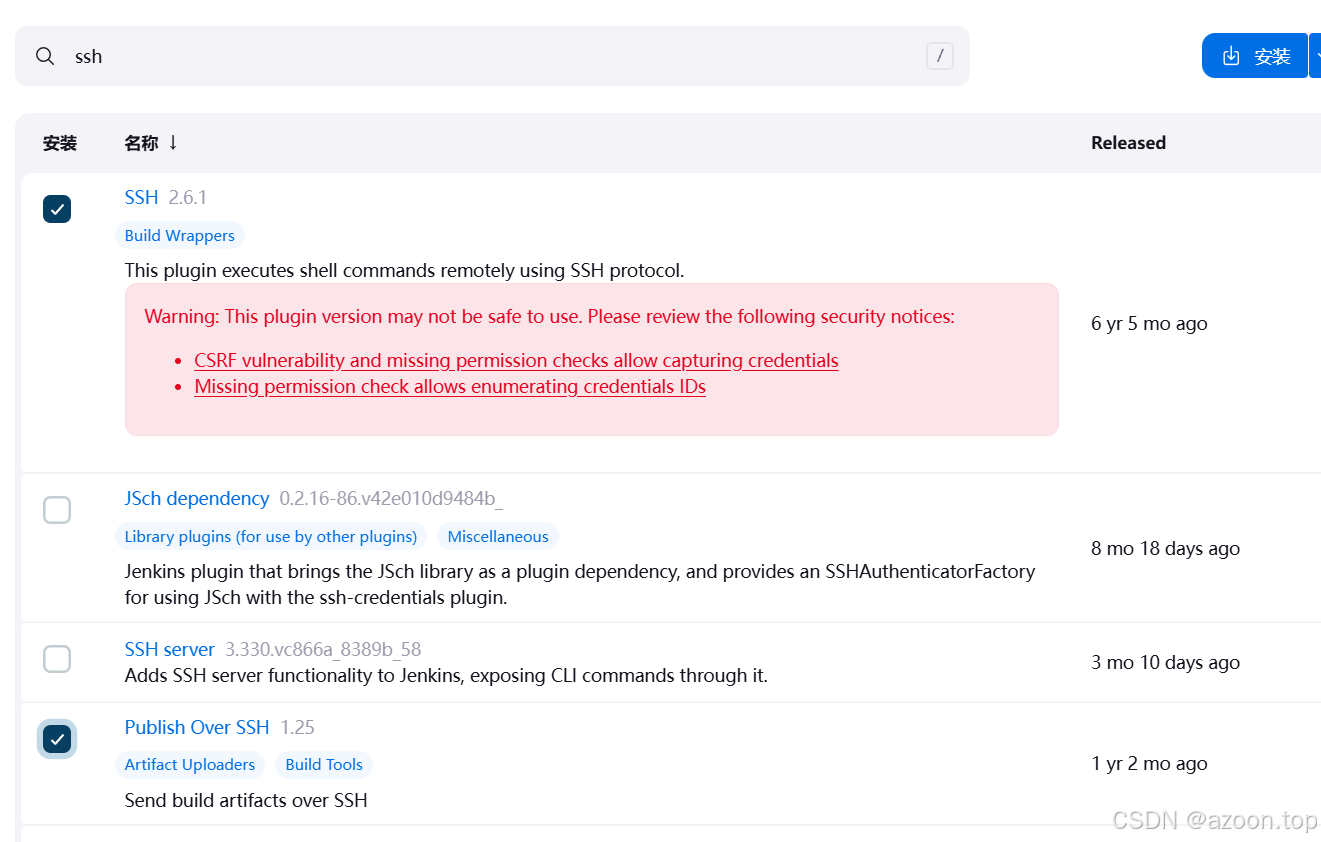Open the CSRF vulnerability security notice
This screenshot has height=842, width=1321.
point(516,361)
